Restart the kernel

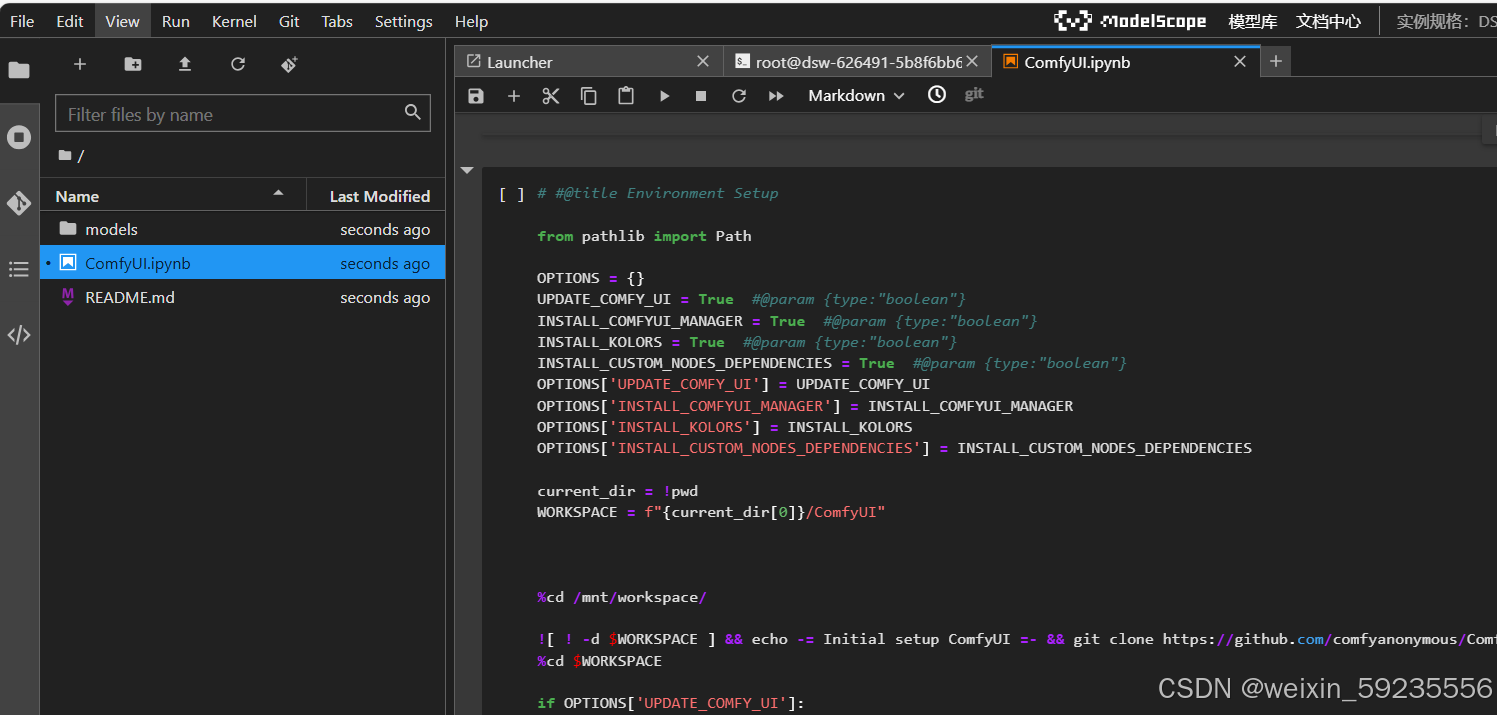pos(739,96)
